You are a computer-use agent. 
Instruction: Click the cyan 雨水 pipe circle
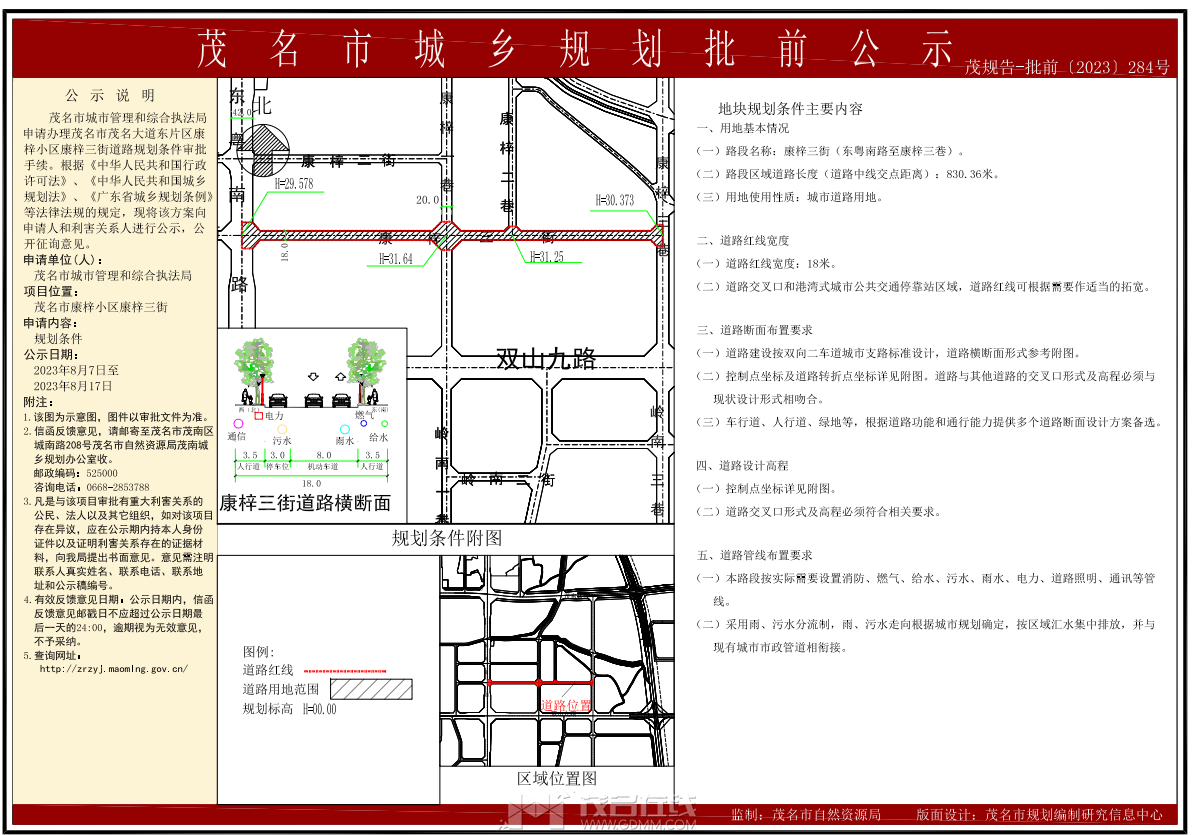[344, 428]
